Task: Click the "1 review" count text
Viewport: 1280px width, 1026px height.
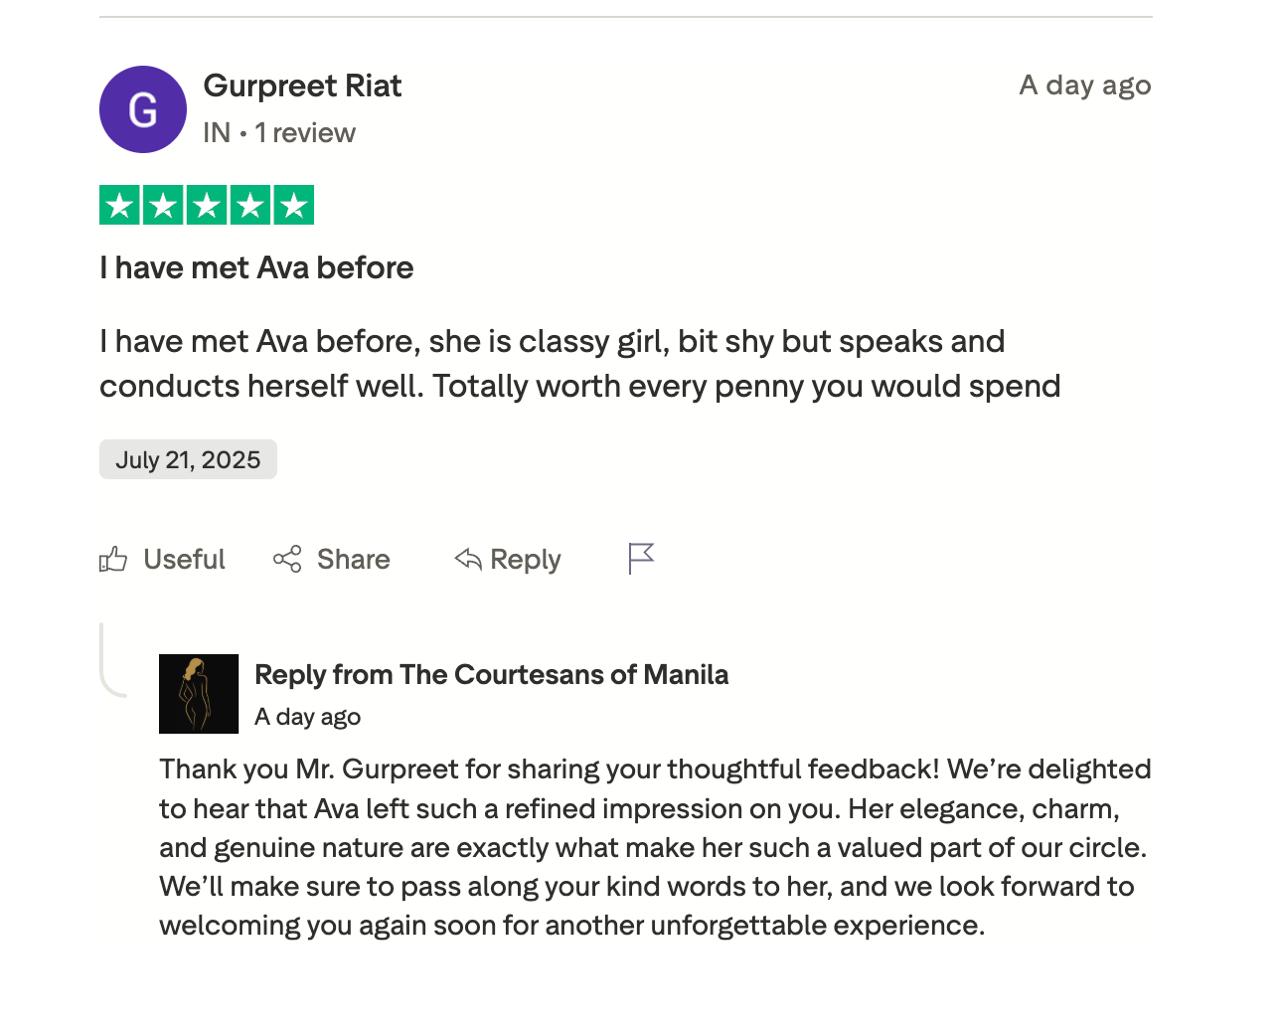Action: (305, 133)
